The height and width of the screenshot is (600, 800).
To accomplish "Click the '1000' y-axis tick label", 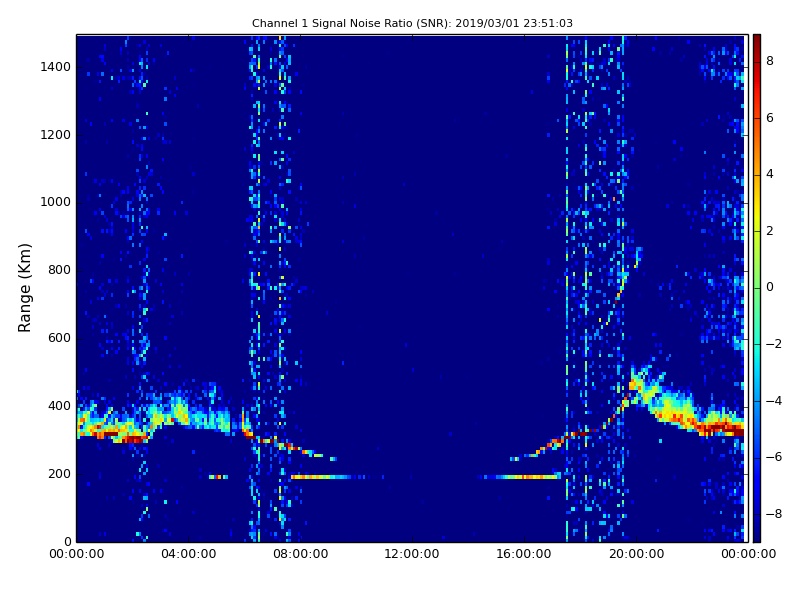I will coord(55,202).
